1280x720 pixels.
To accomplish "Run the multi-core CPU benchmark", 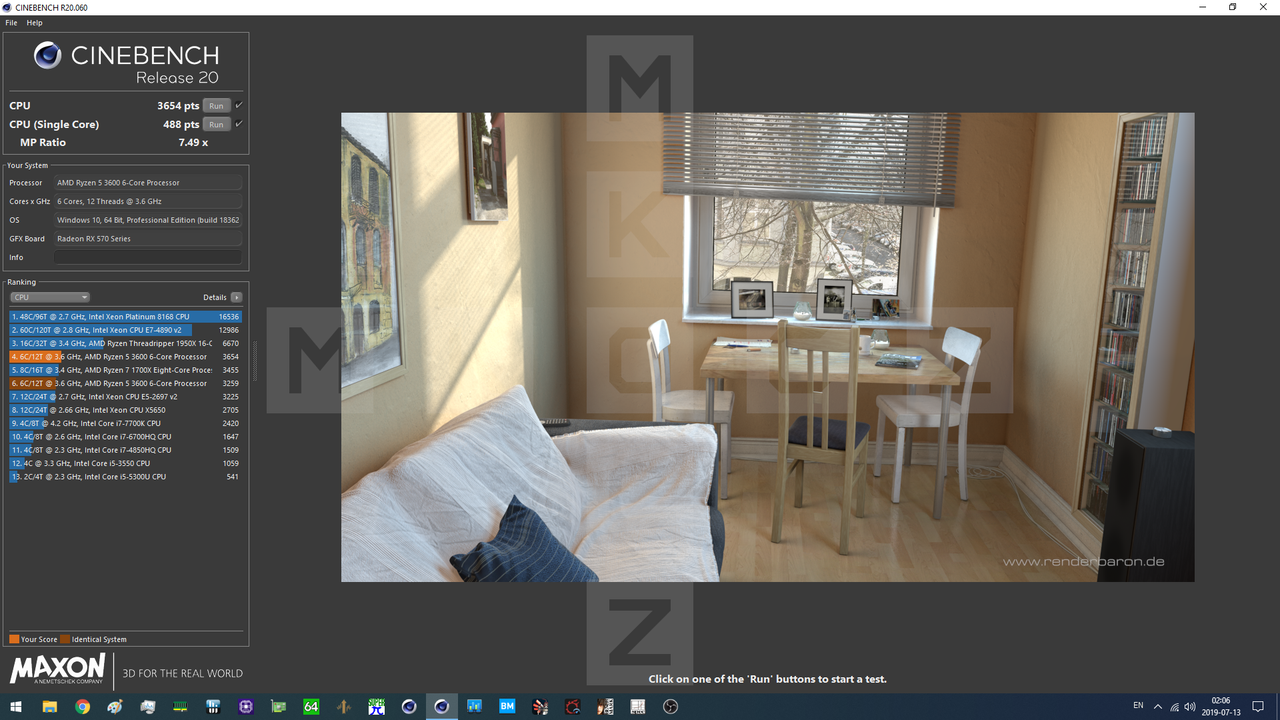I will point(217,105).
